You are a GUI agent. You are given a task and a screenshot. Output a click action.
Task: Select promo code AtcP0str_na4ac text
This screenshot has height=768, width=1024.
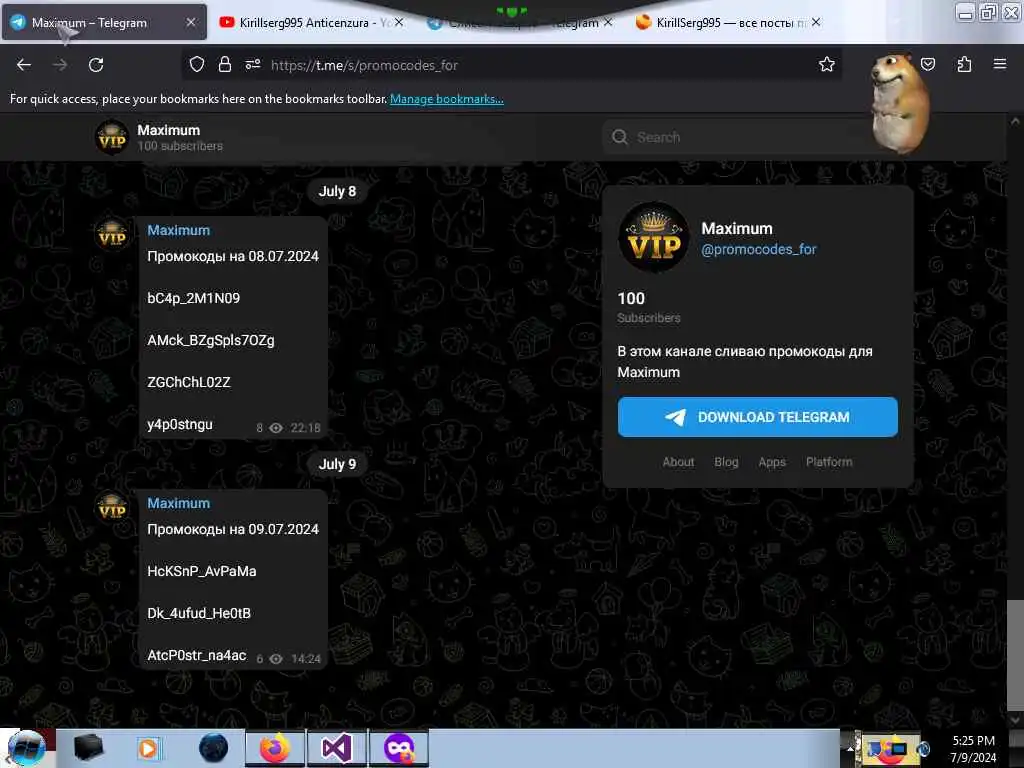point(197,655)
